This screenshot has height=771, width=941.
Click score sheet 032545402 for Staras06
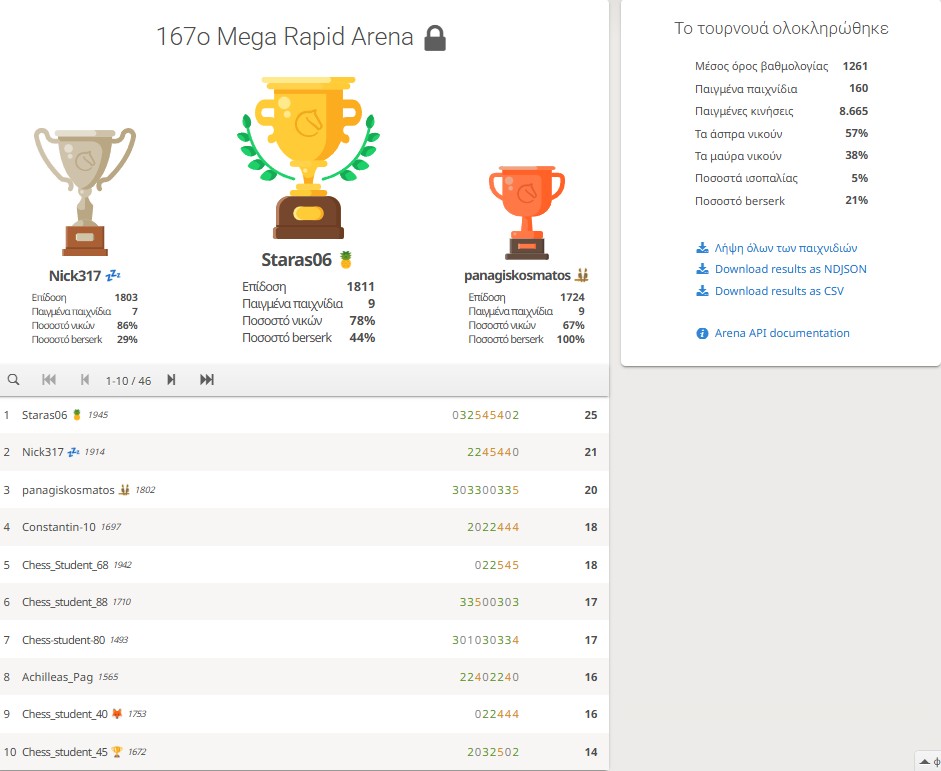[x=486, y=415]
